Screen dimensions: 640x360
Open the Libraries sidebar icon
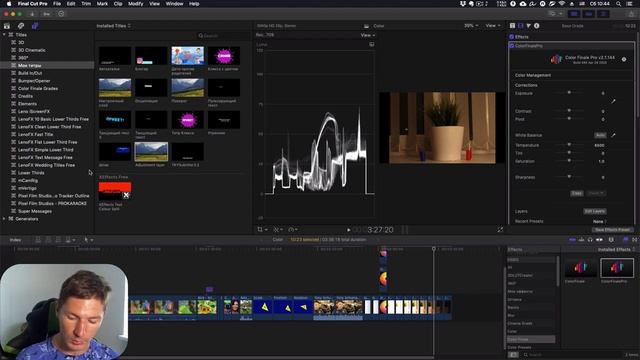click(x=7, y=26)
